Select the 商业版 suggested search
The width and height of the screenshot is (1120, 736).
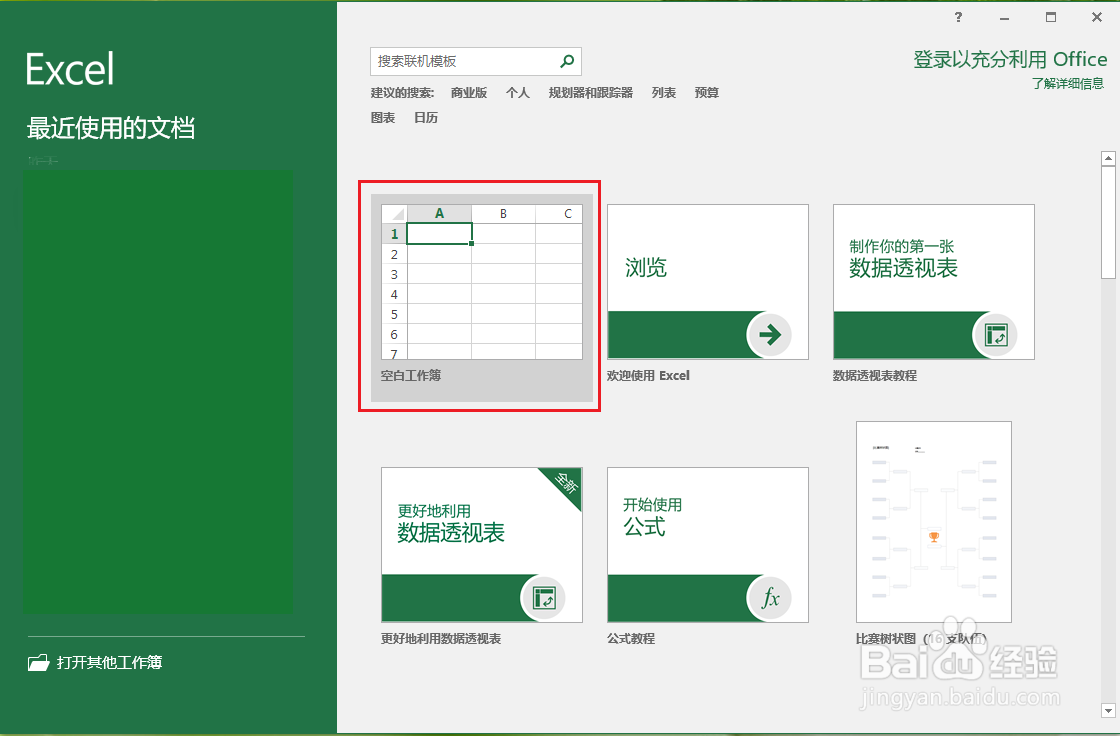click(x=469, y=93)
